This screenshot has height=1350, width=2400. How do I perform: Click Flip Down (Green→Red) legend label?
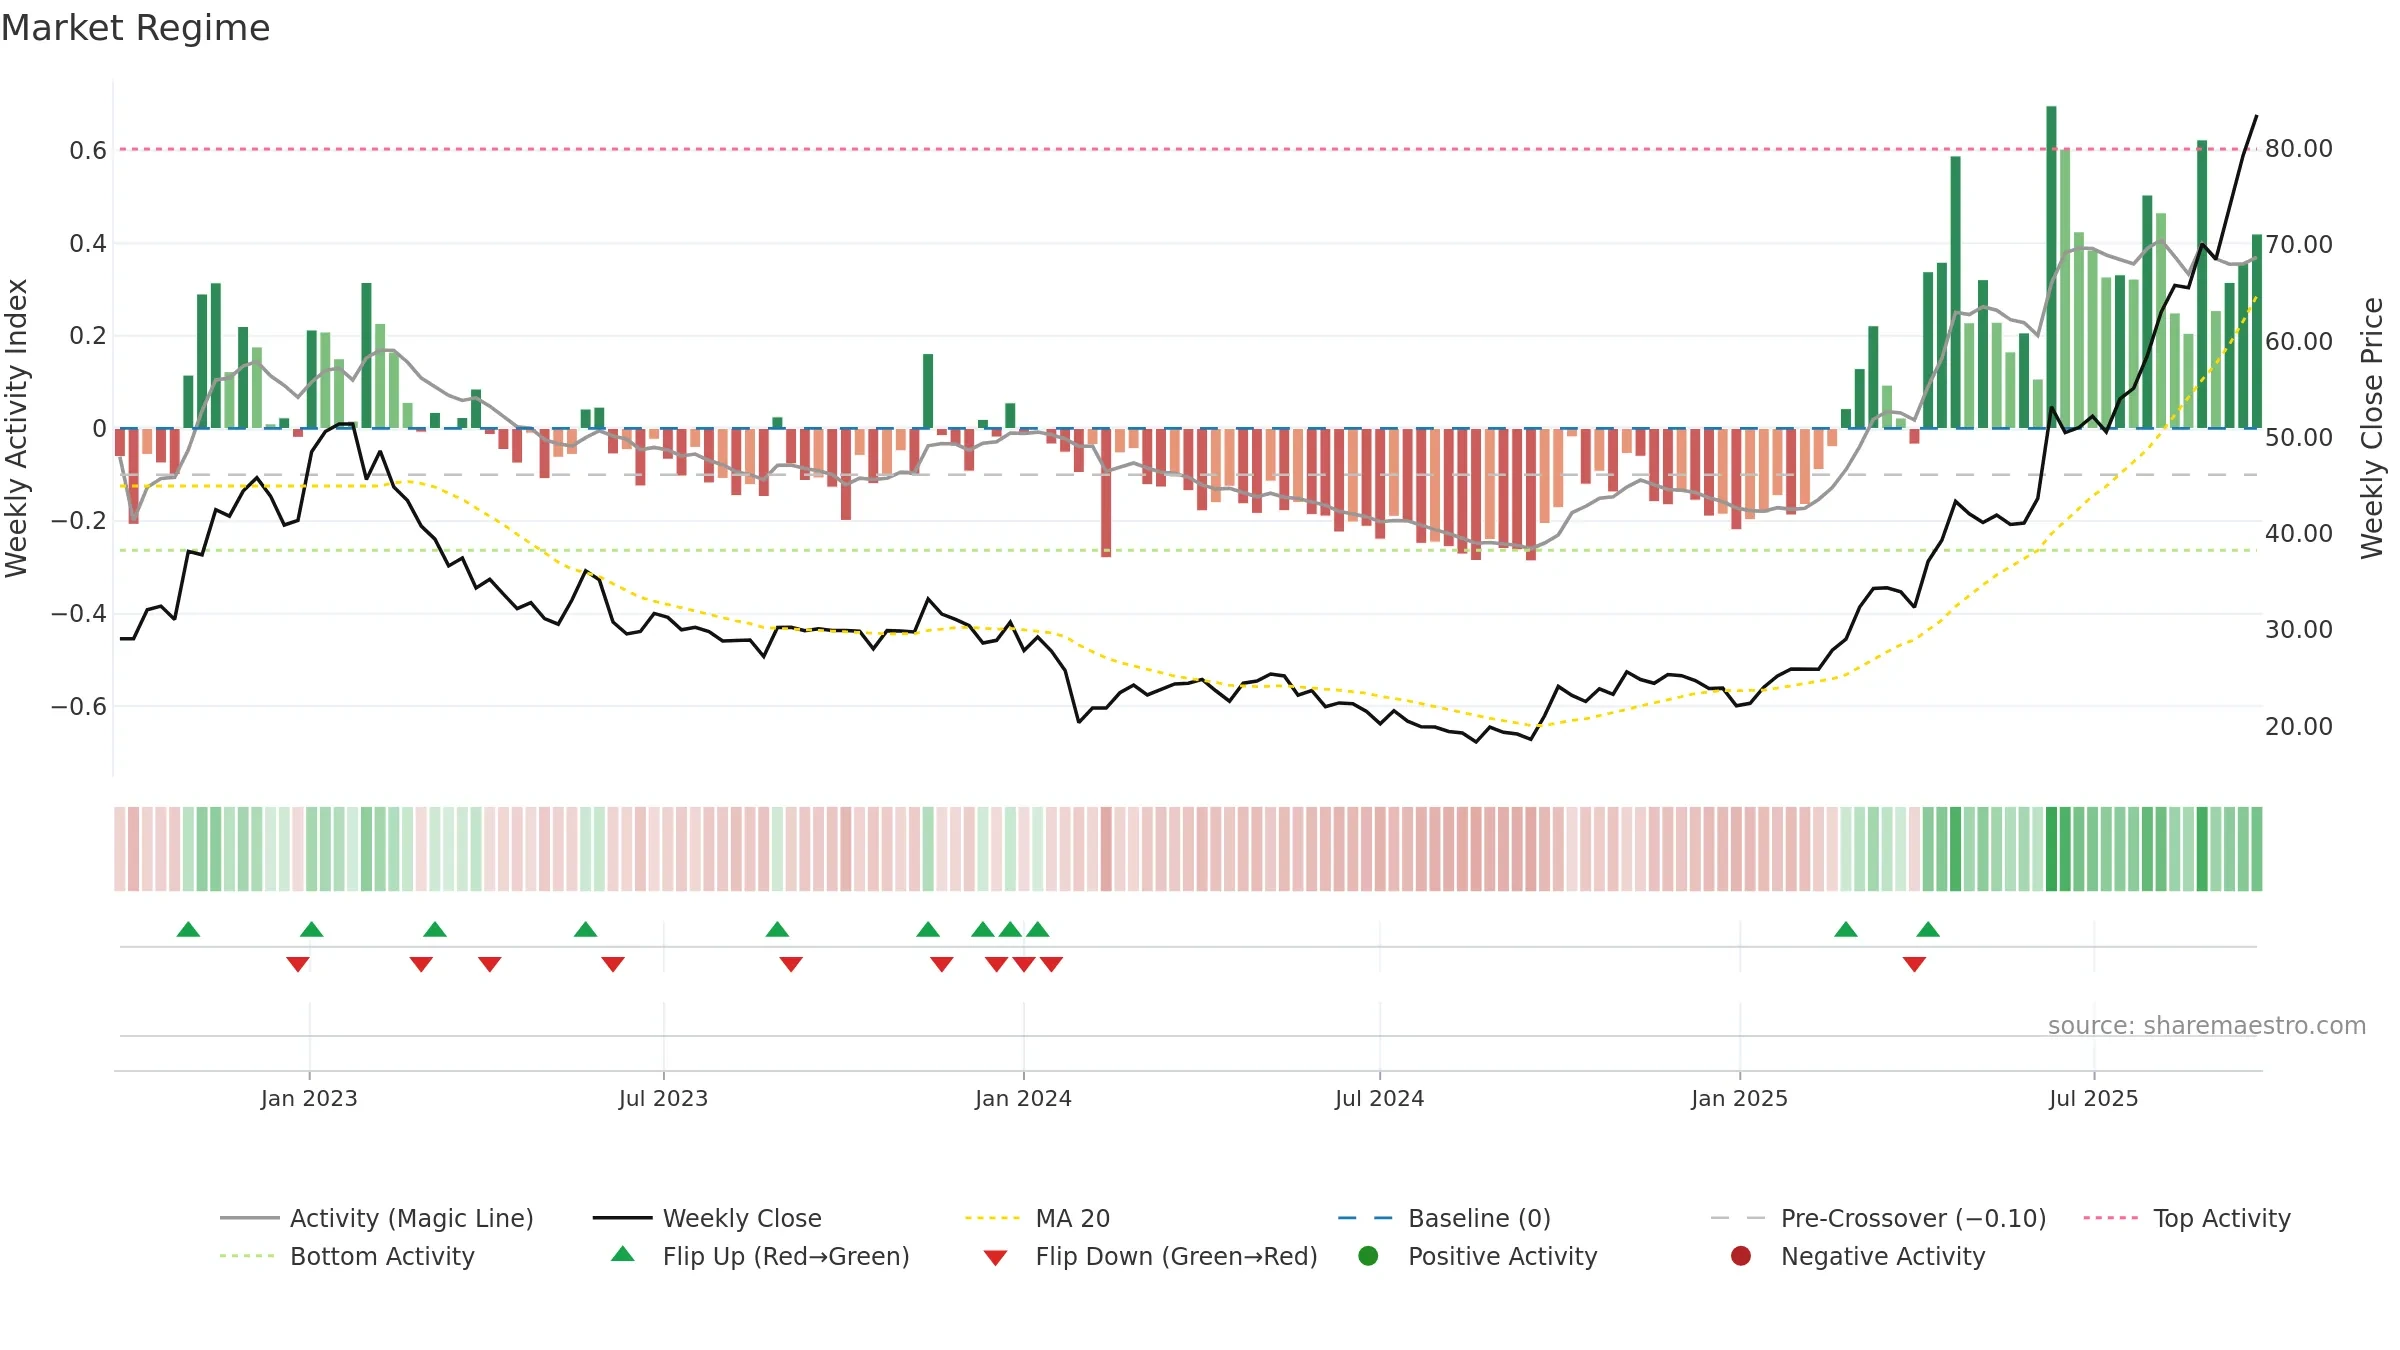[1176, 1256]
